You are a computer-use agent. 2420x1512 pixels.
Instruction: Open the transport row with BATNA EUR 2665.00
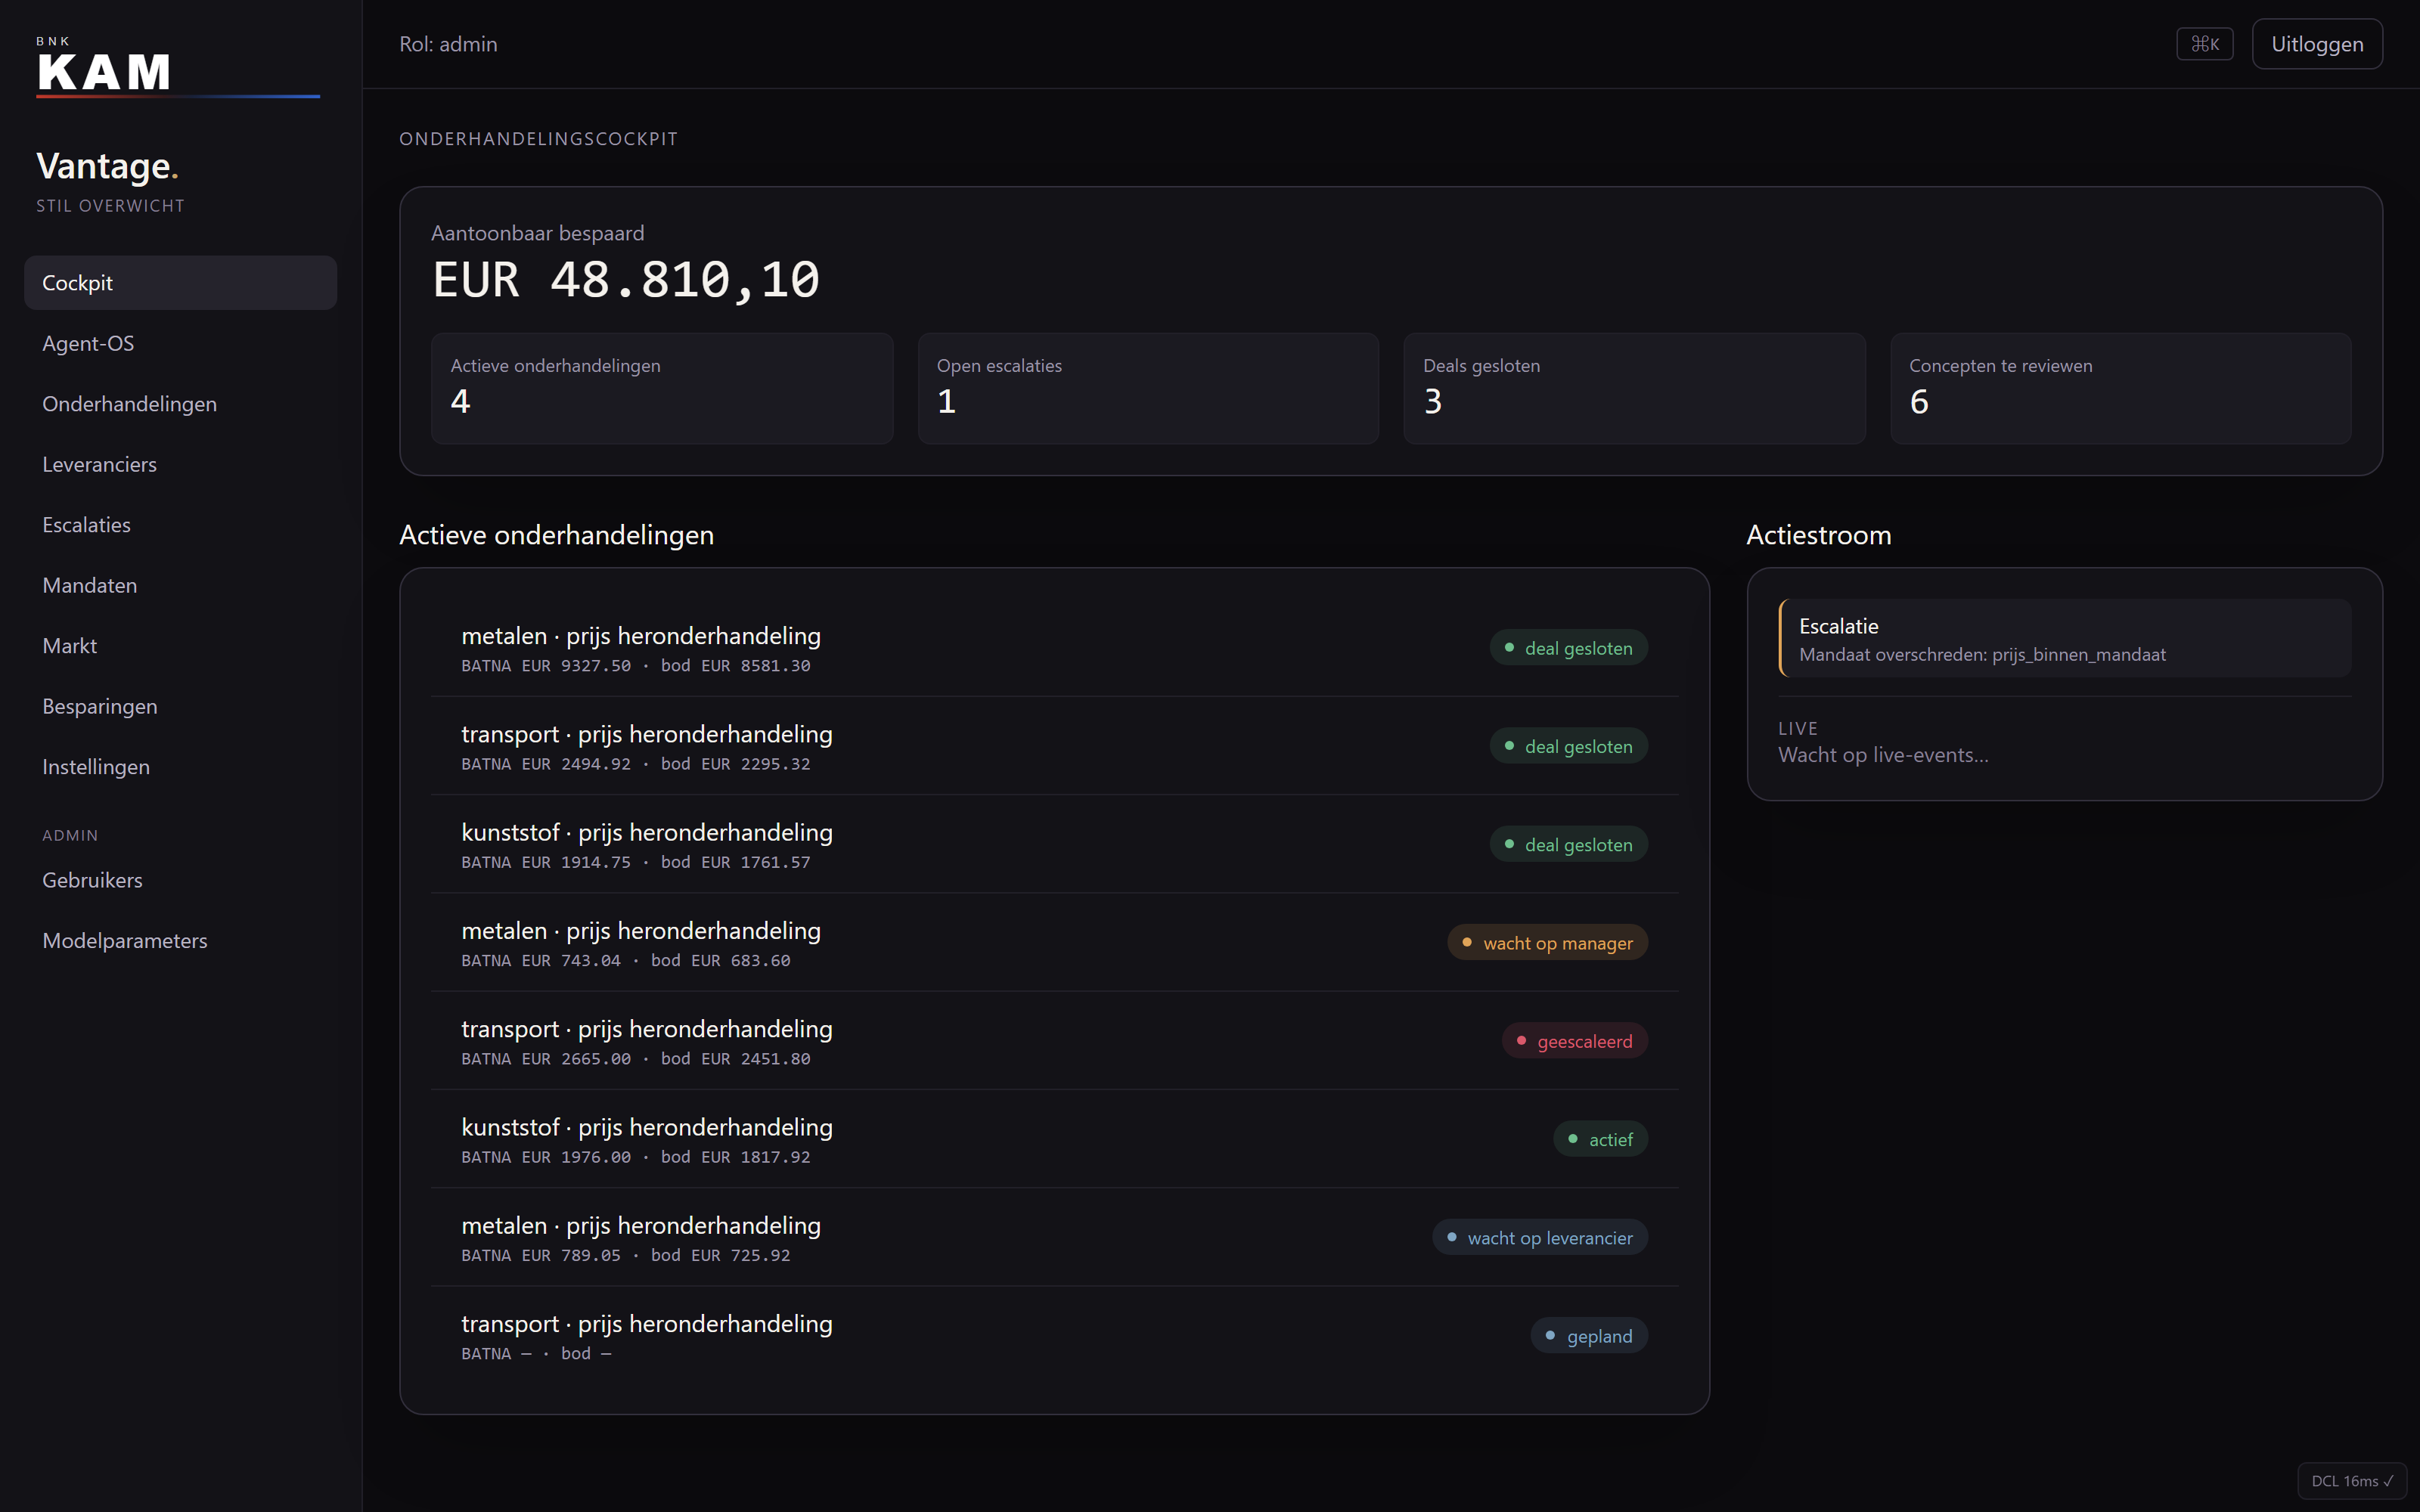1054,1041
